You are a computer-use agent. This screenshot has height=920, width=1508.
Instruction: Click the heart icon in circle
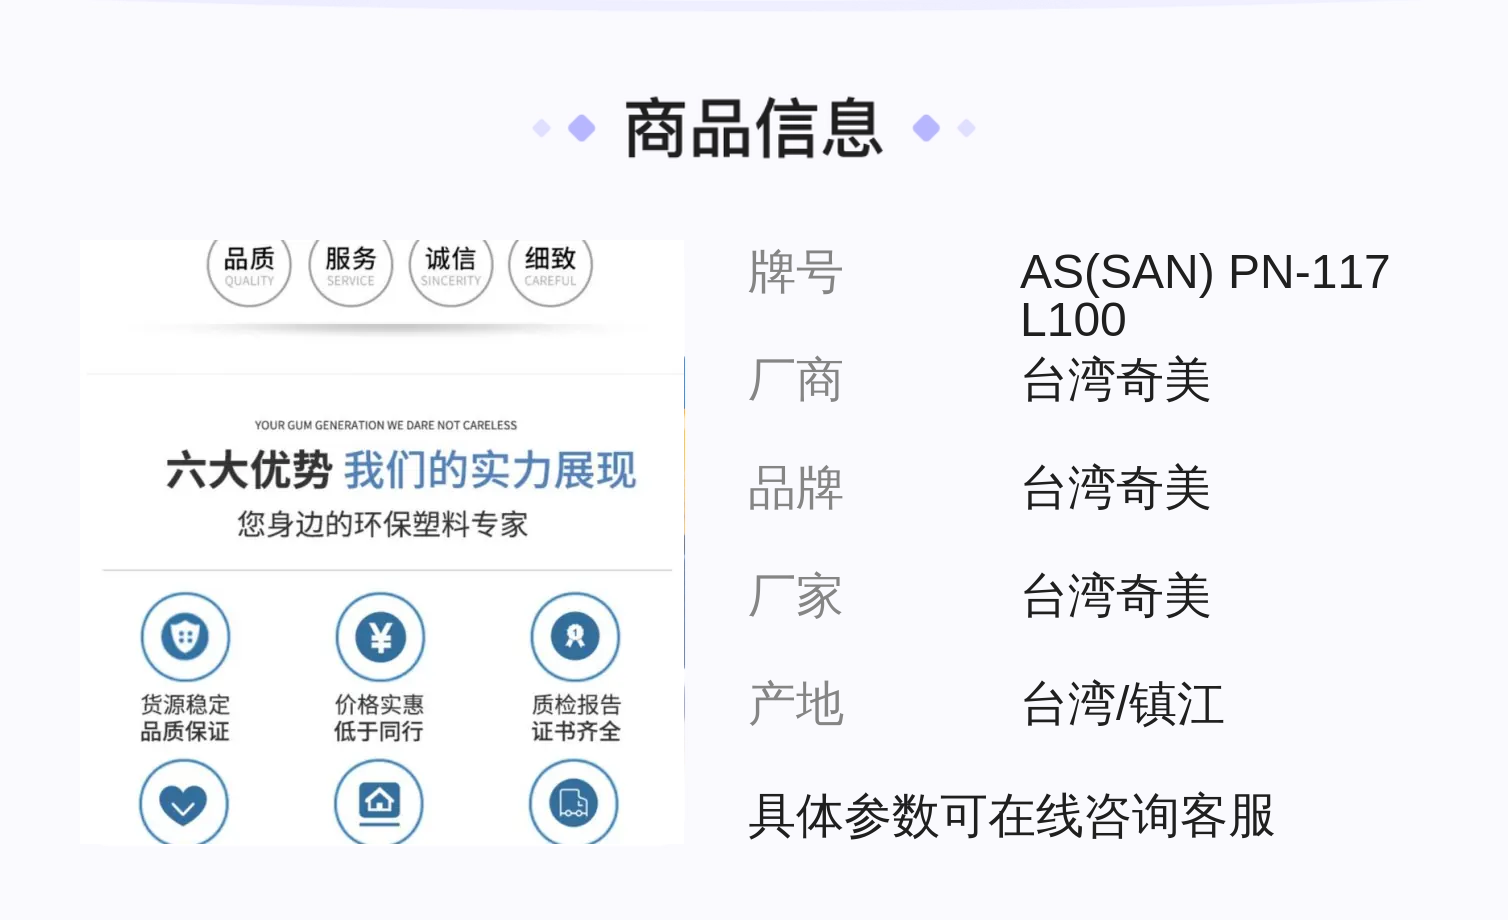[x=184, y=802]
